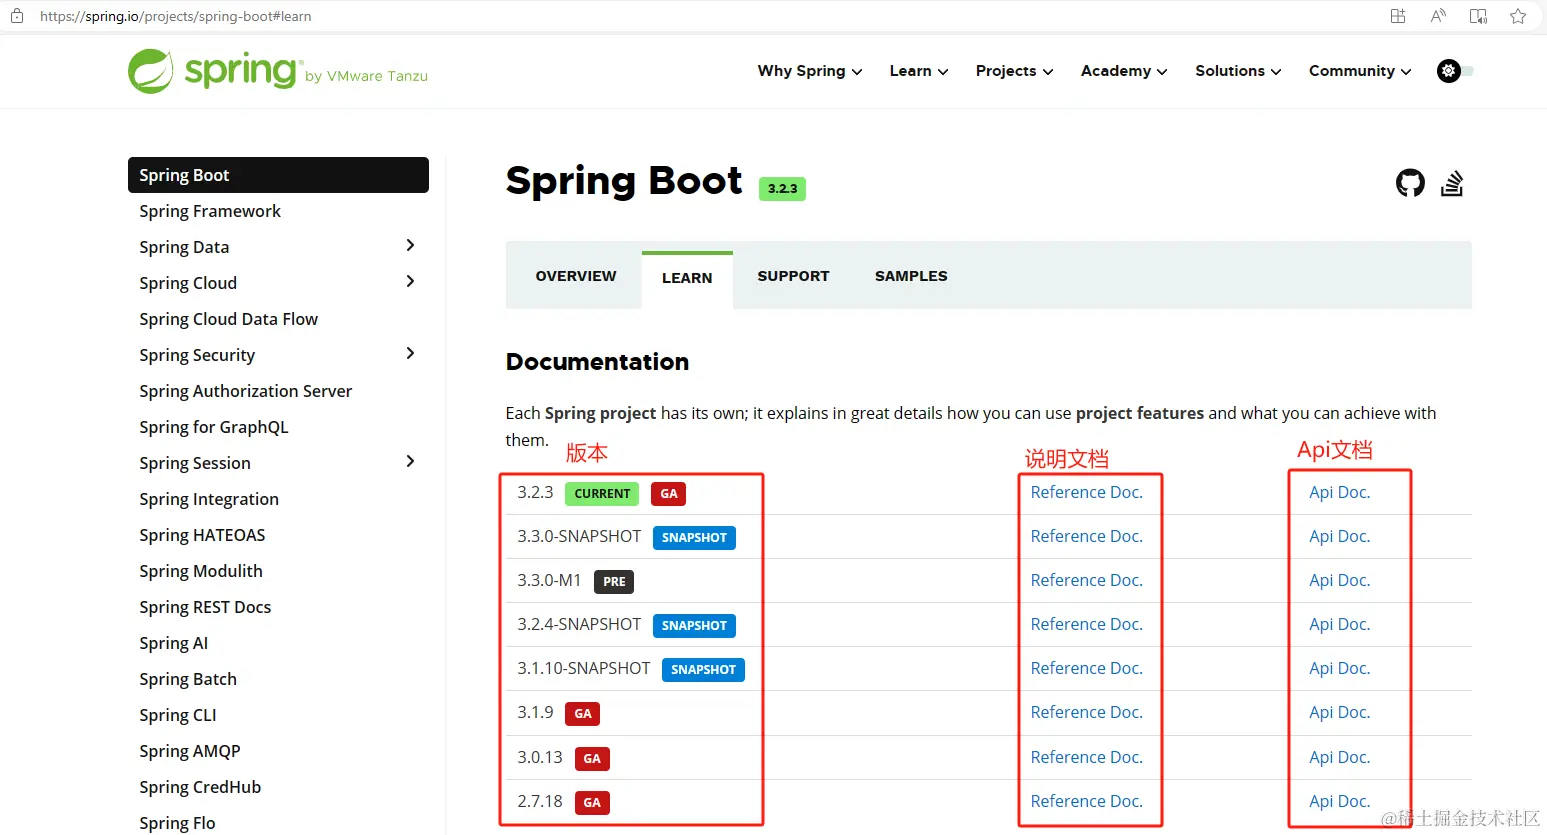Click the CURRENT badge on 3.2.3 row
The height and width of the screenshot is (835, 1547).
click(602, 493)
